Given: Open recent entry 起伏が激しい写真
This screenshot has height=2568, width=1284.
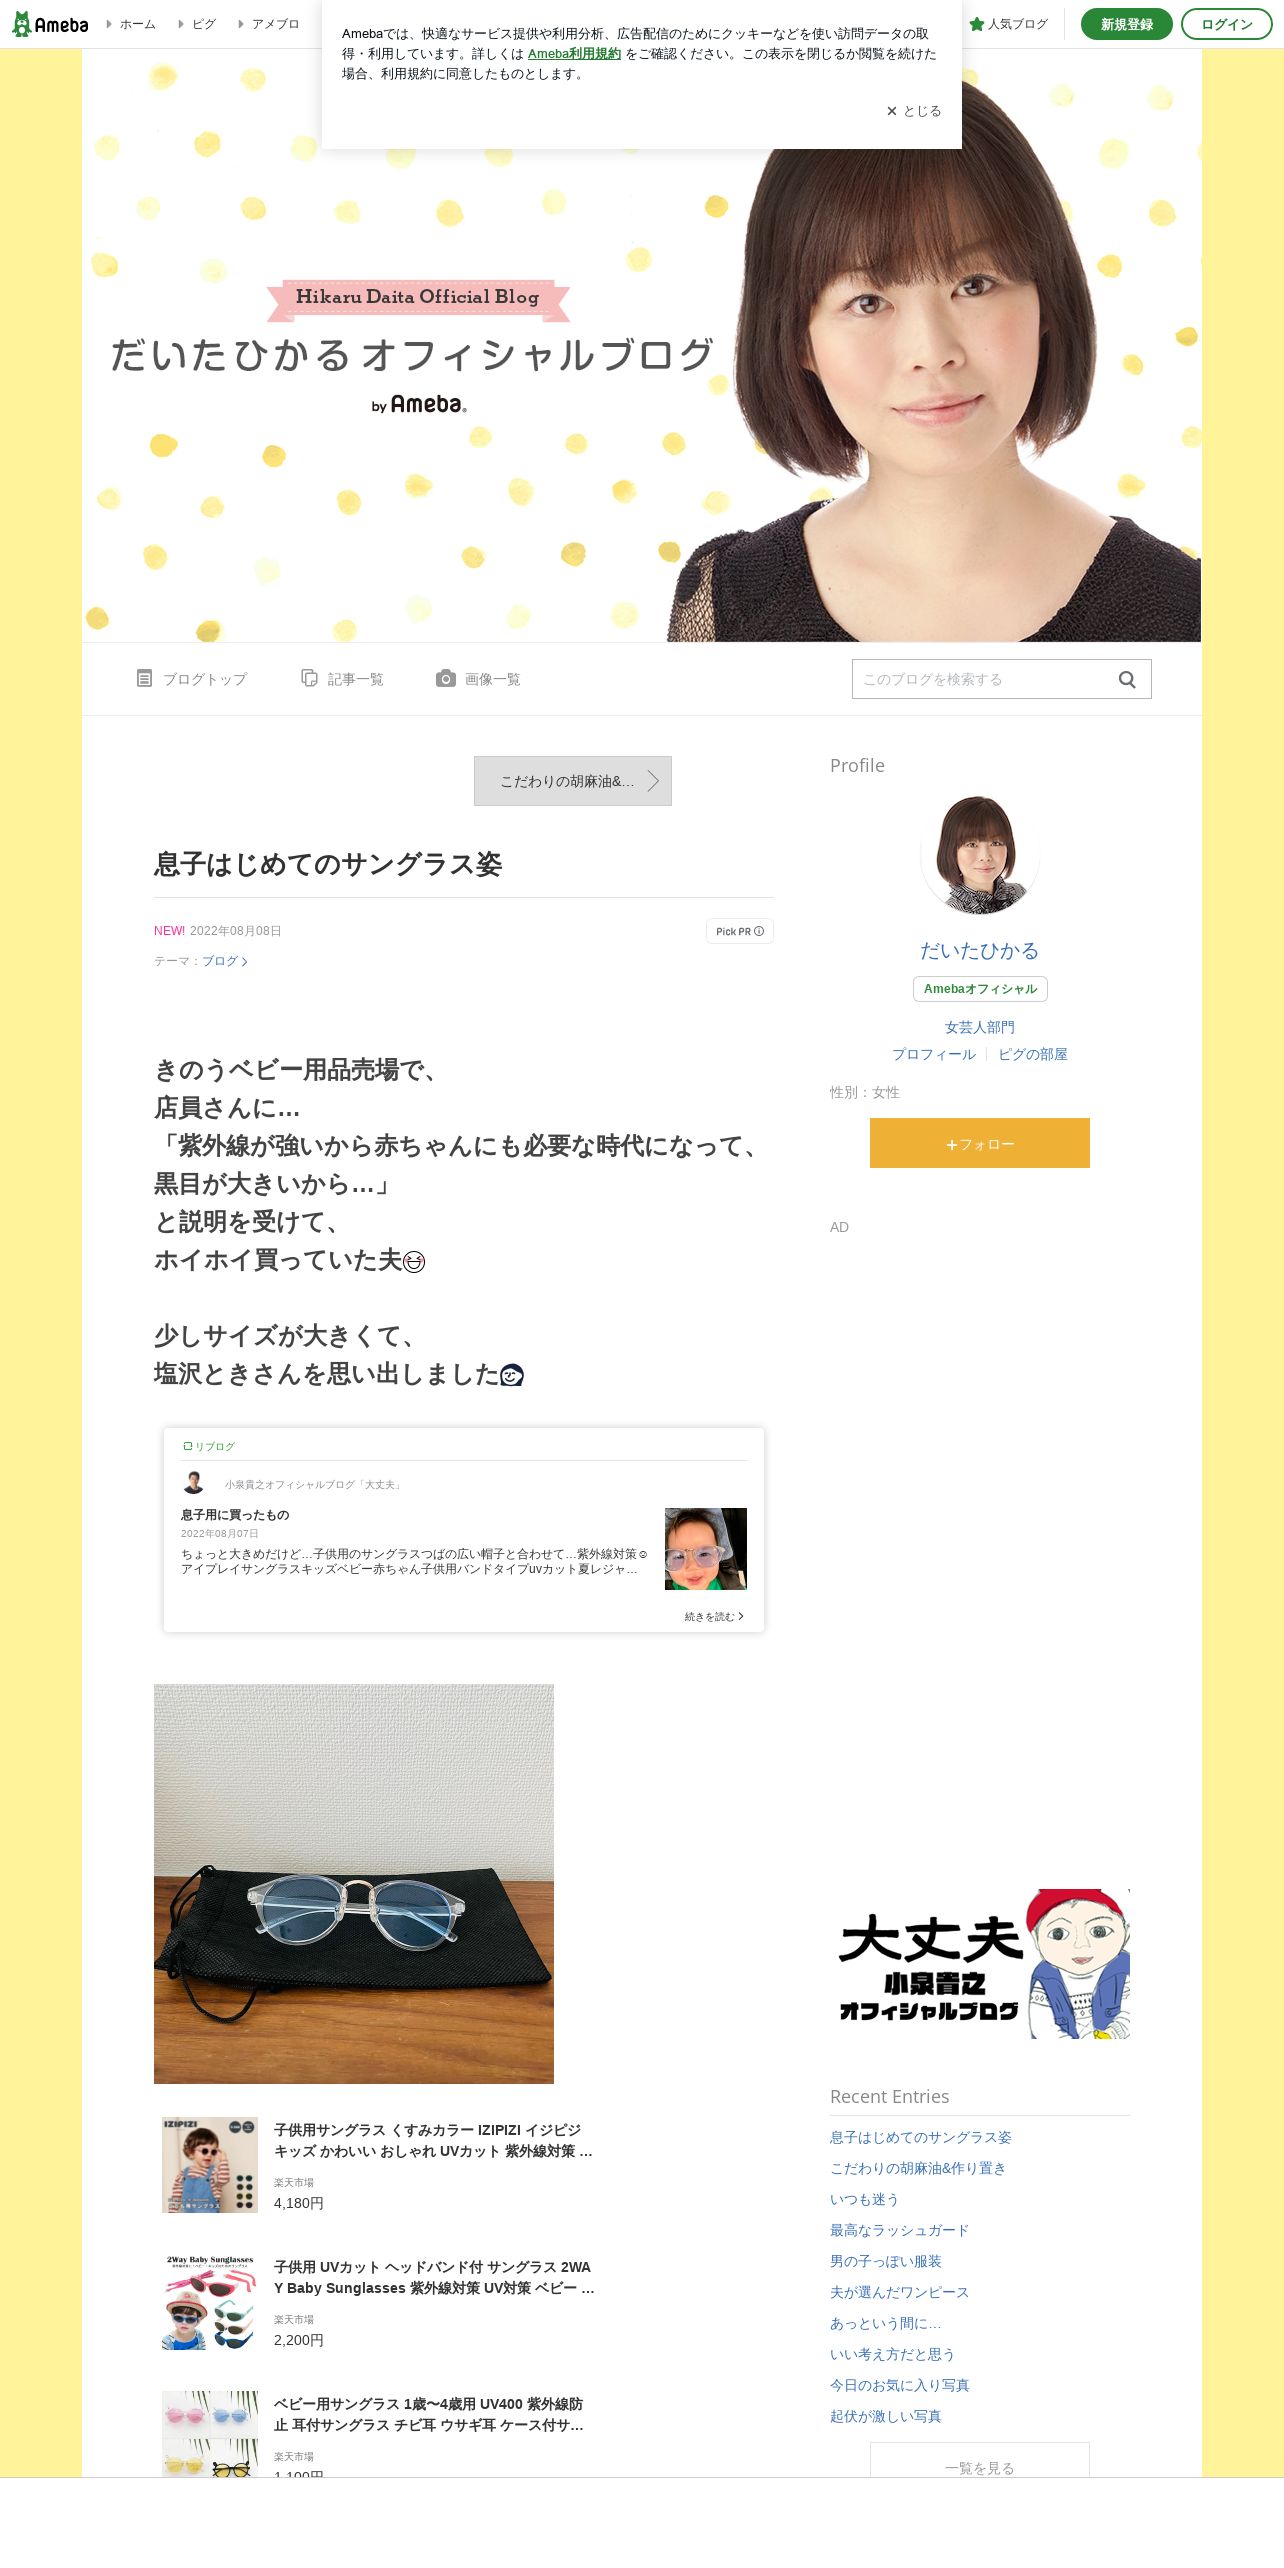Looking at the screenshot, I should [886, 2416].
